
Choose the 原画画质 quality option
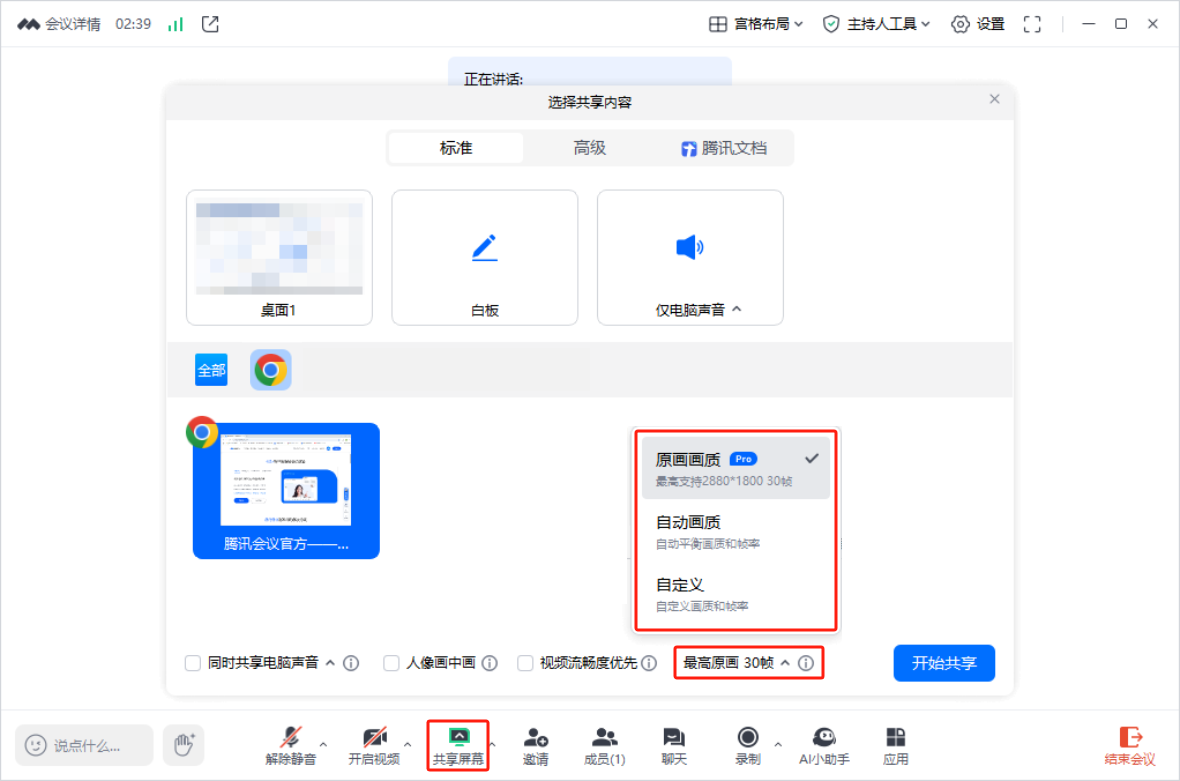pyautogui.click(x=735, y=467)
